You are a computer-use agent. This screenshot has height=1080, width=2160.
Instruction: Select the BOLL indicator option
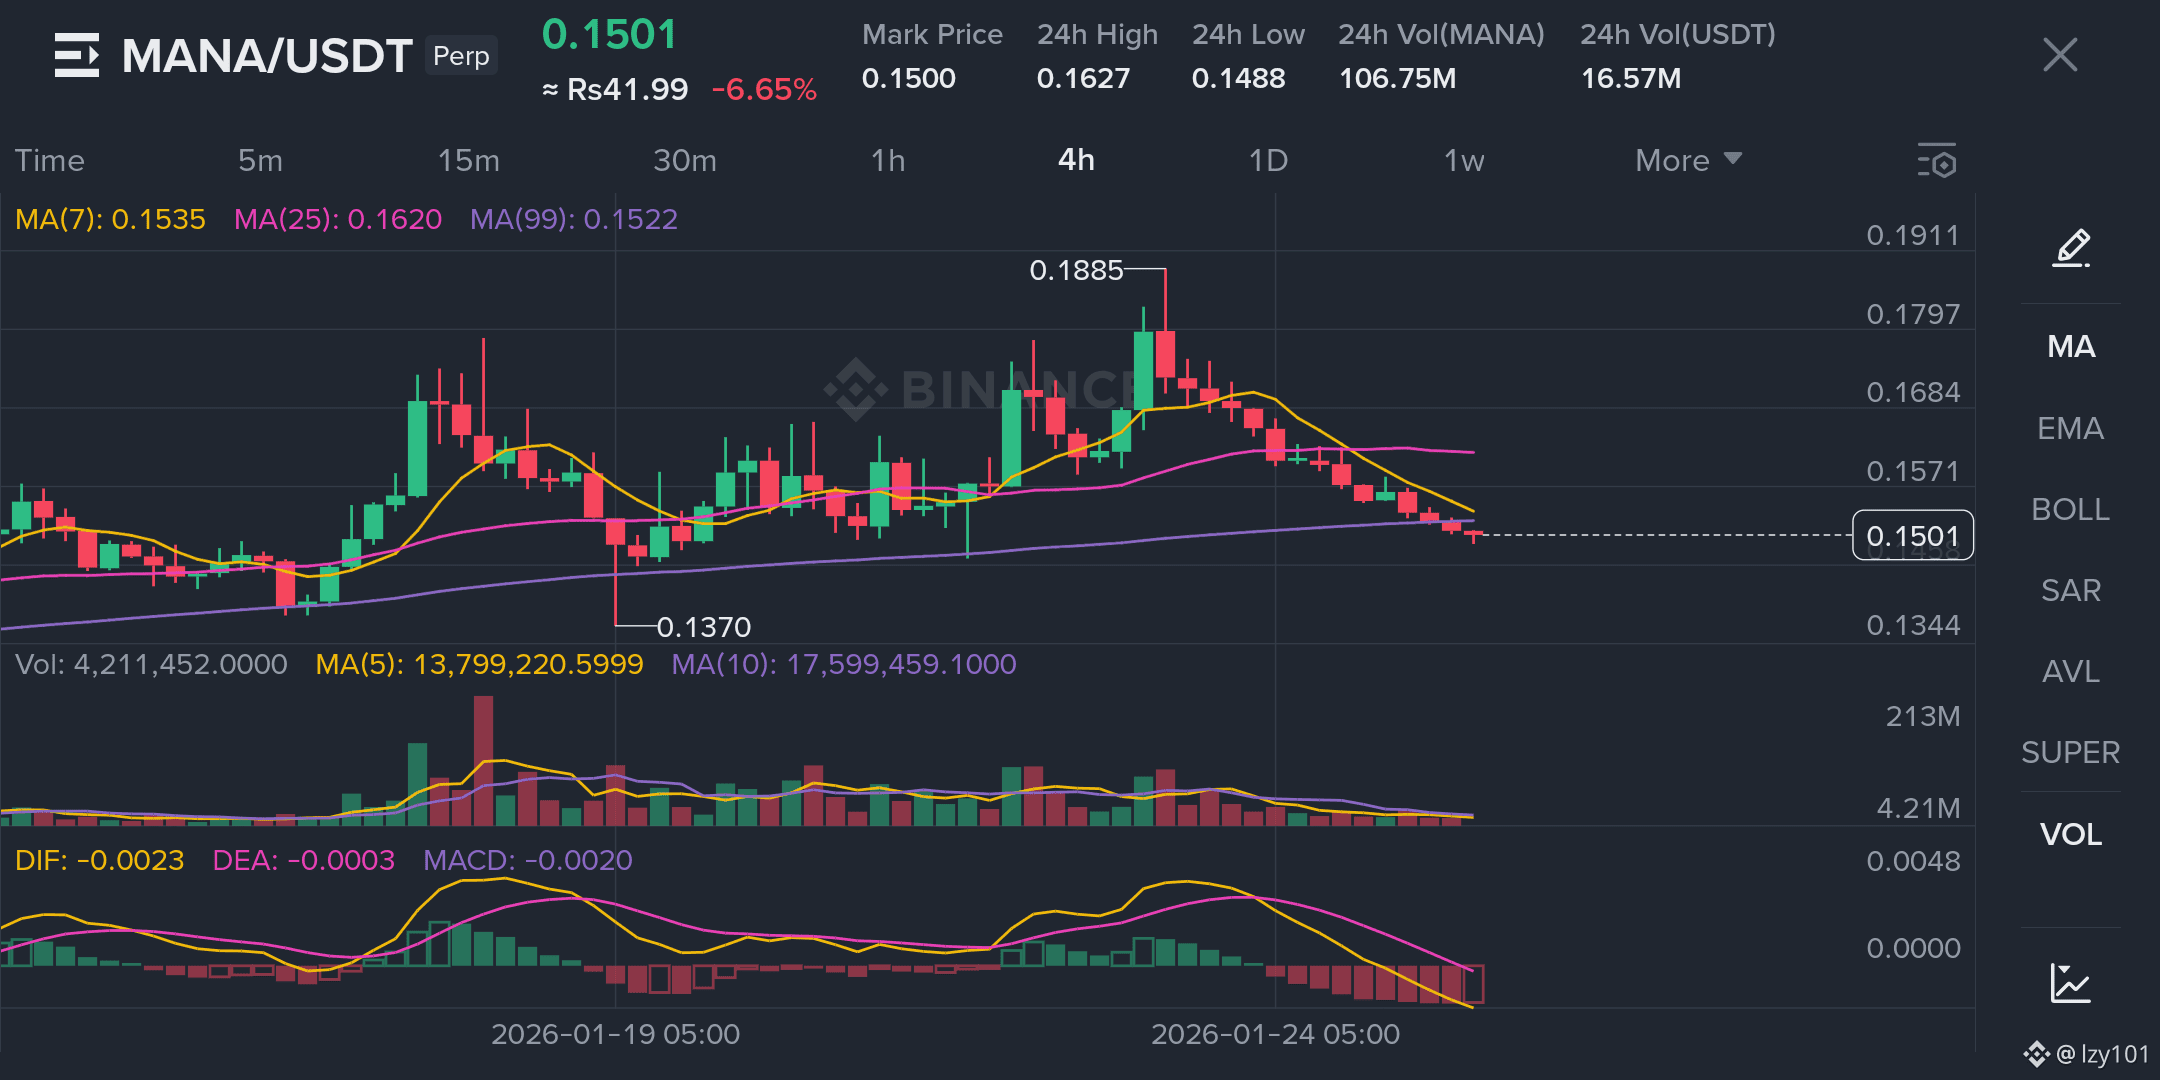point(2070,509)
